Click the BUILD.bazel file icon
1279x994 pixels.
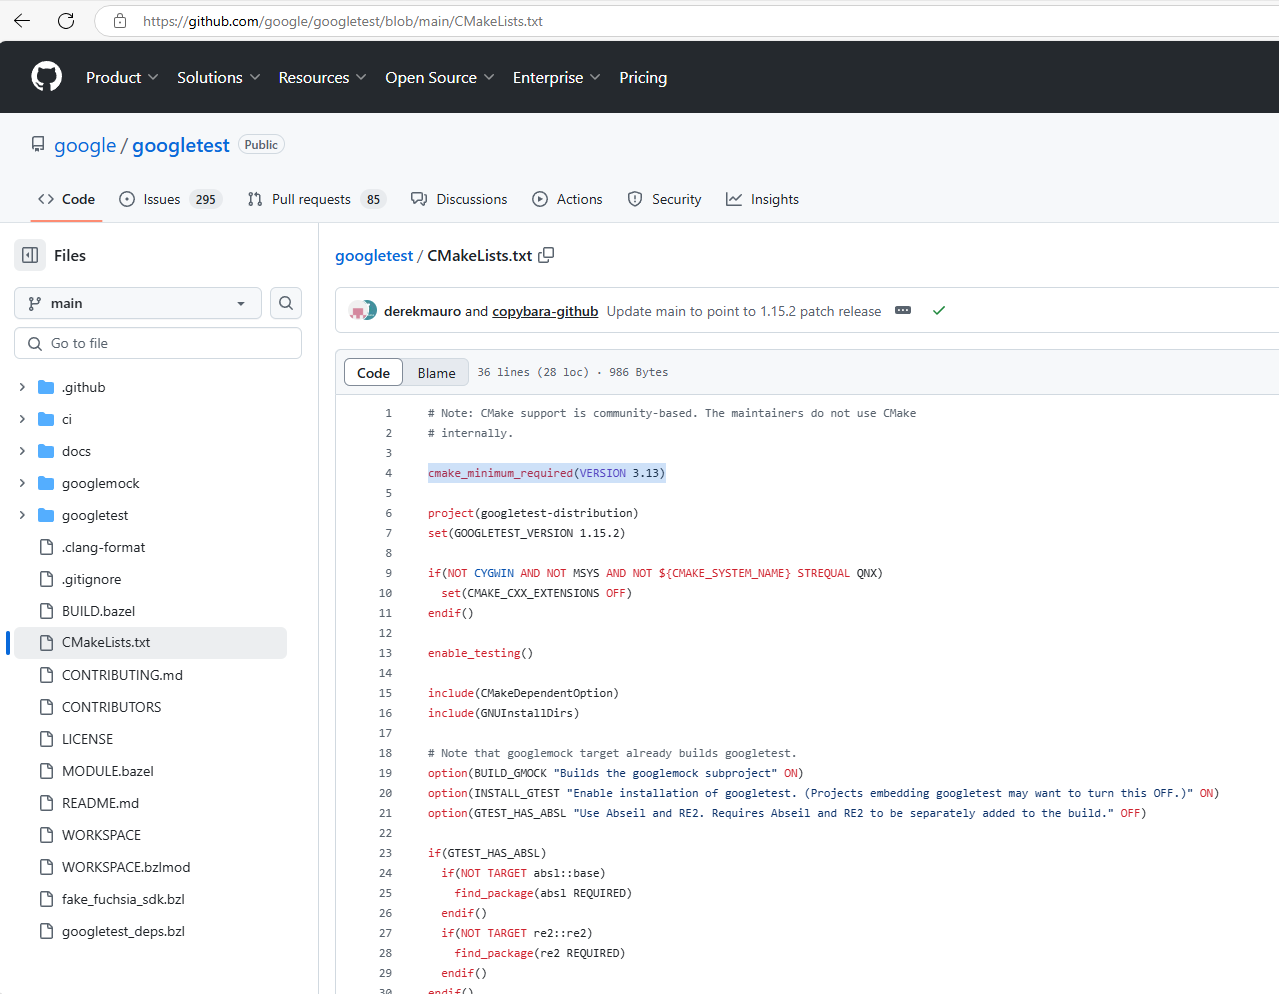click(x=46, y=611)
